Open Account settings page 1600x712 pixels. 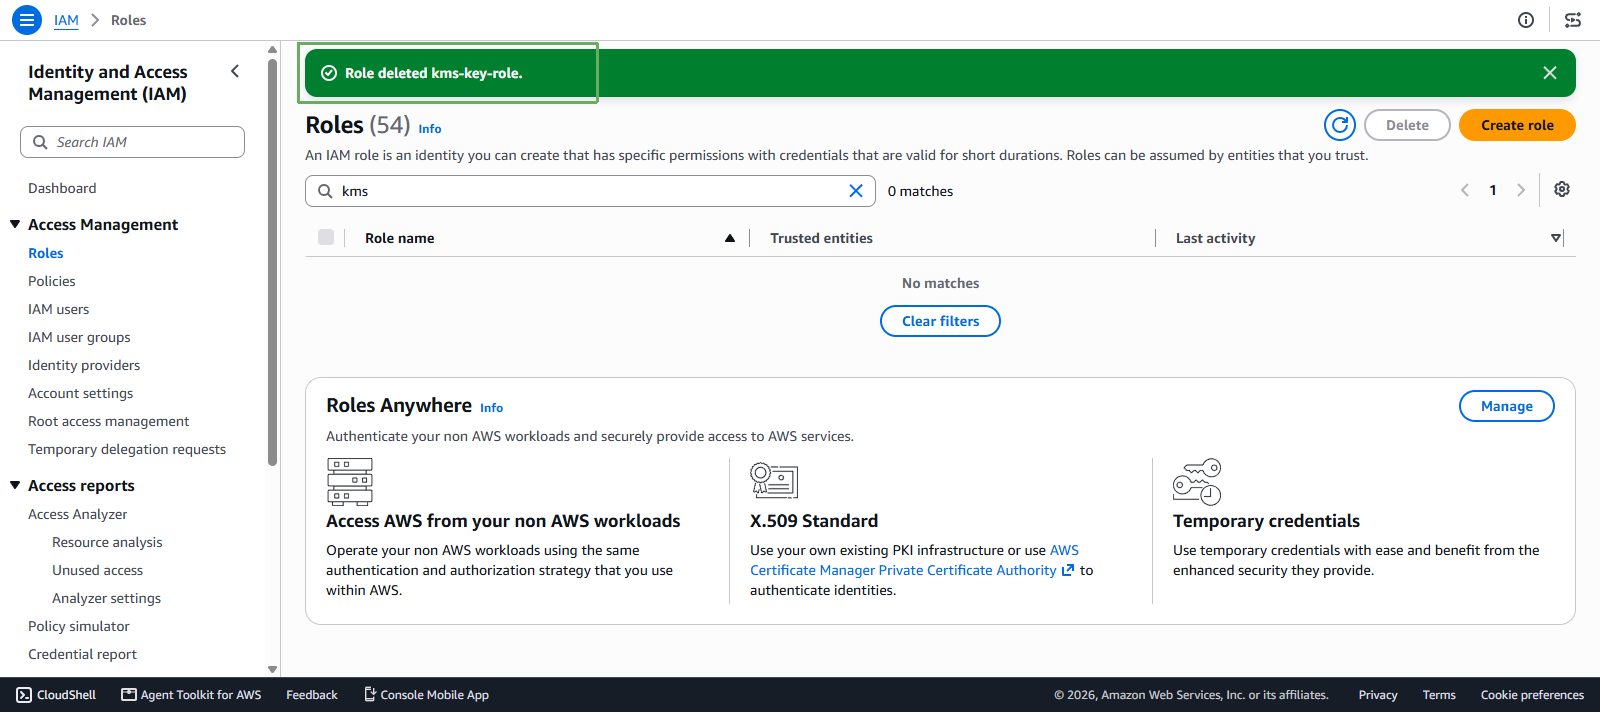coord(81,393)
